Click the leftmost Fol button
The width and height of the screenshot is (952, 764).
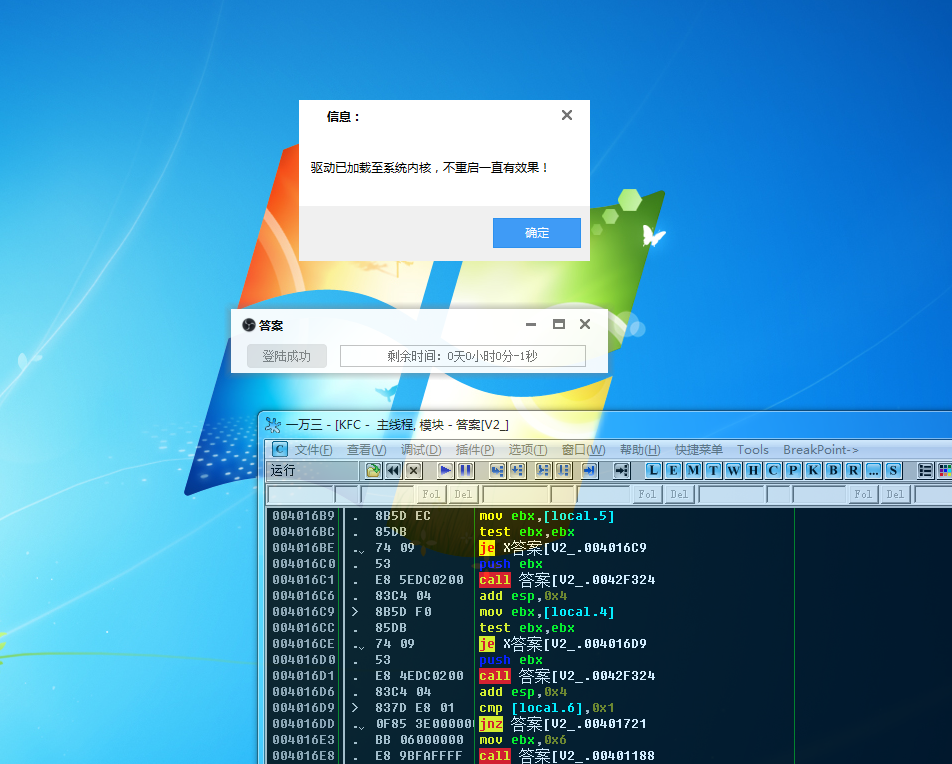tap(431, 494)
